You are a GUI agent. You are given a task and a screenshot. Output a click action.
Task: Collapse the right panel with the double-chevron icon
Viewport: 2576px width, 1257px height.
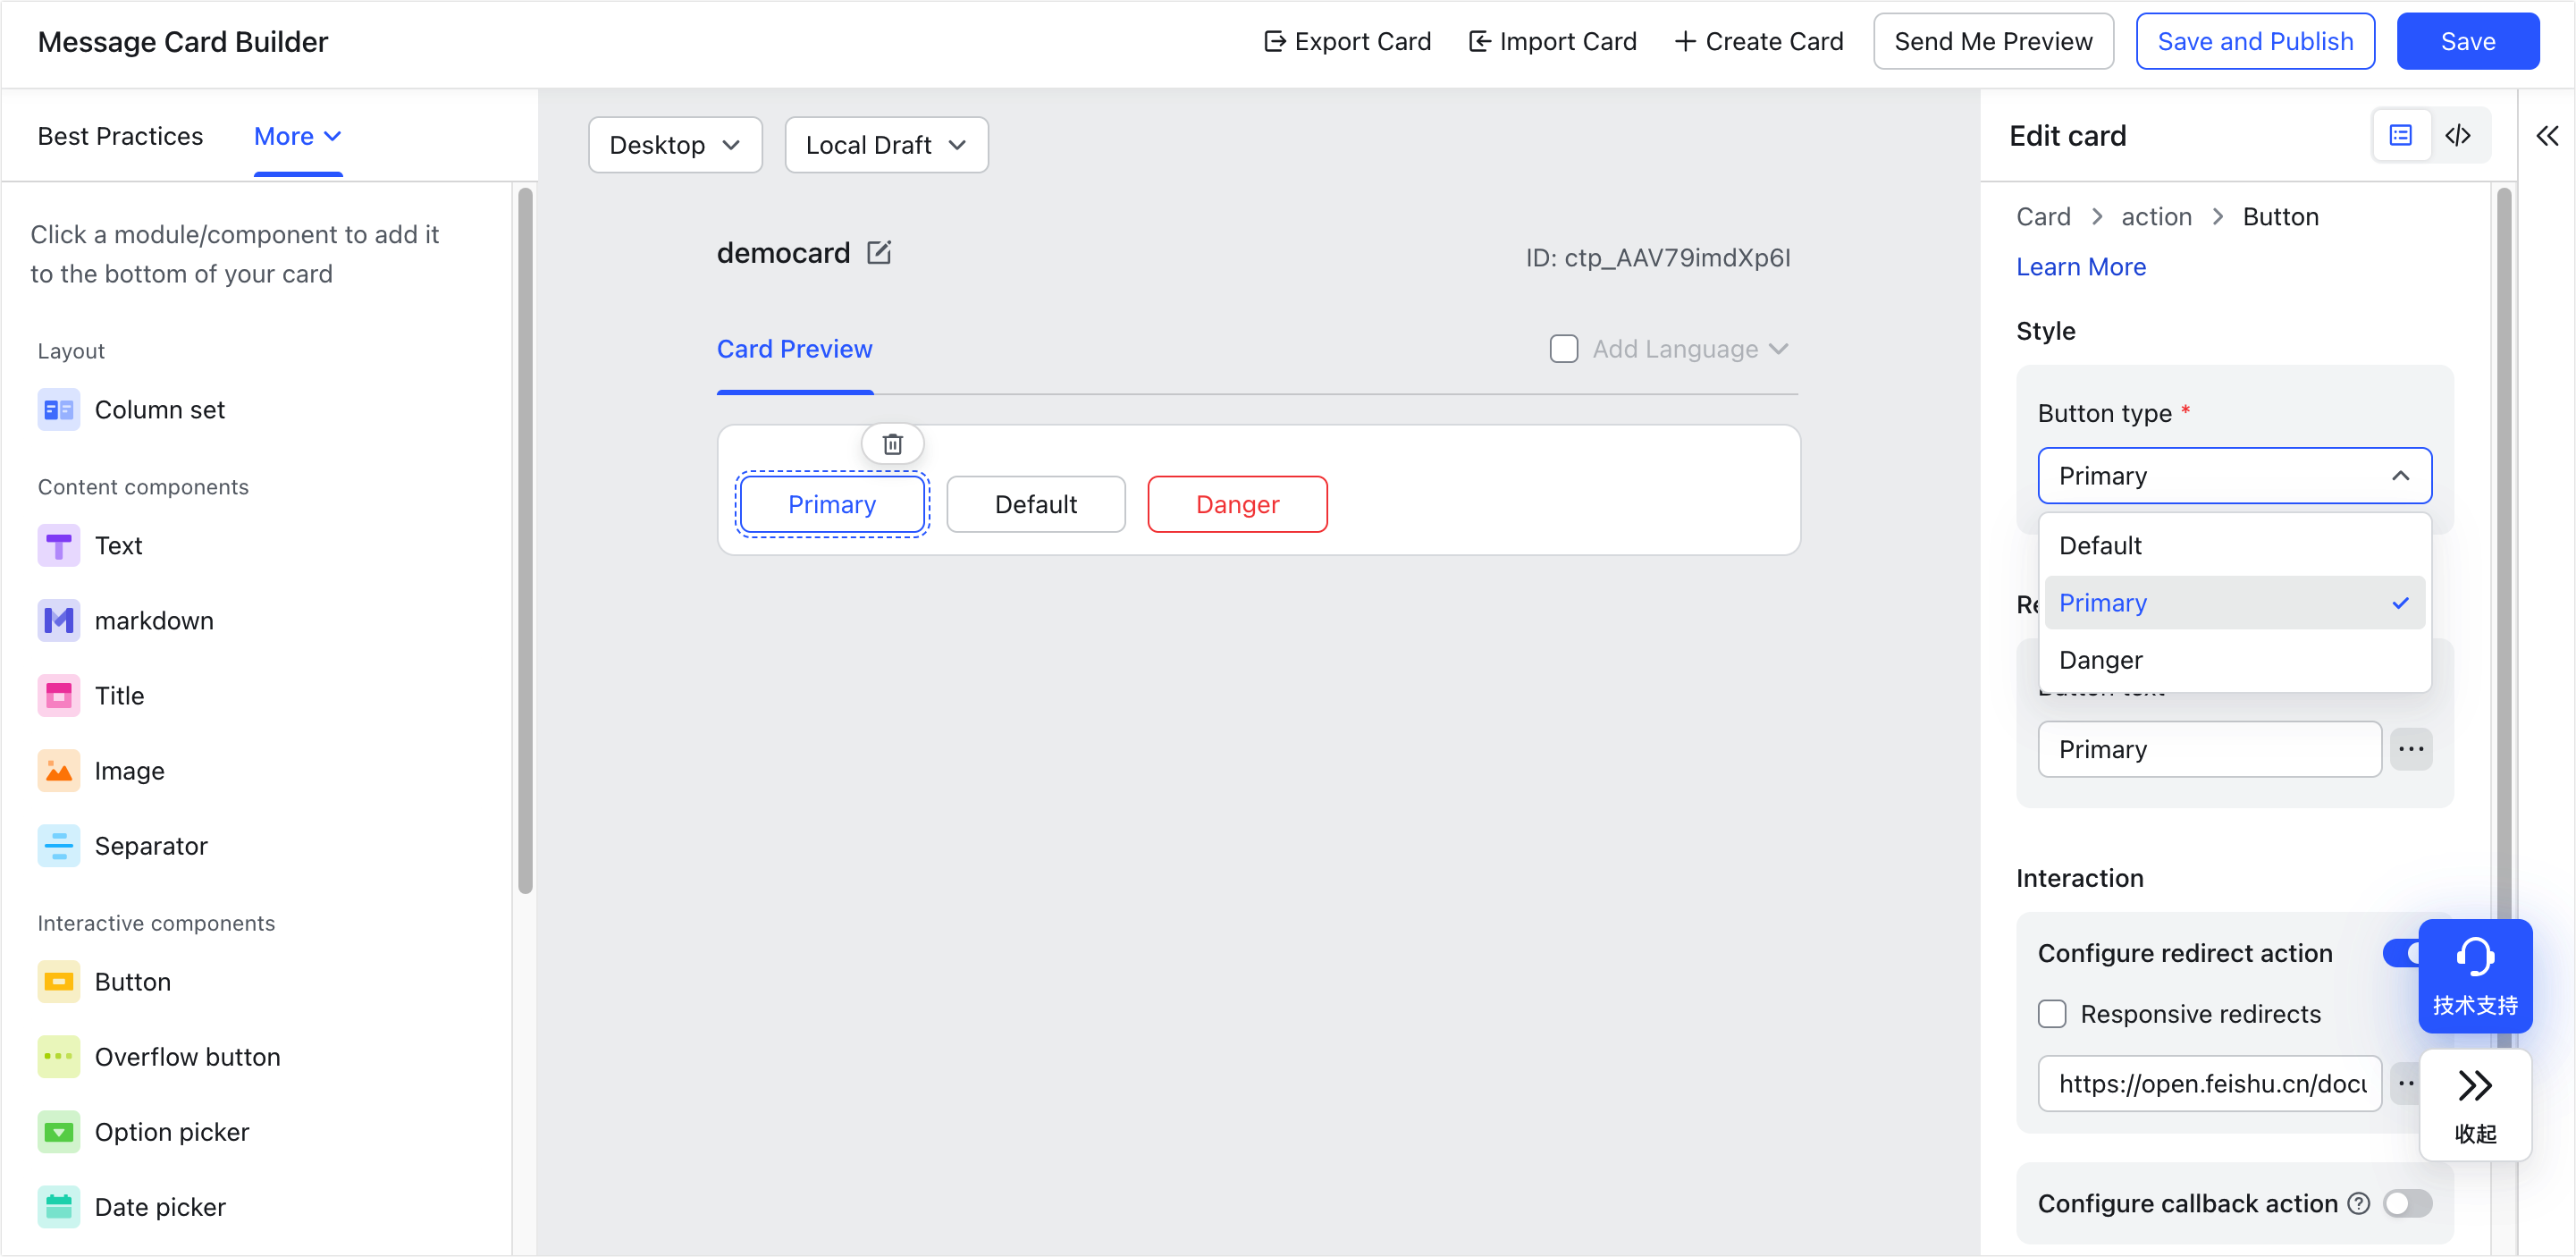(2546, 135)
